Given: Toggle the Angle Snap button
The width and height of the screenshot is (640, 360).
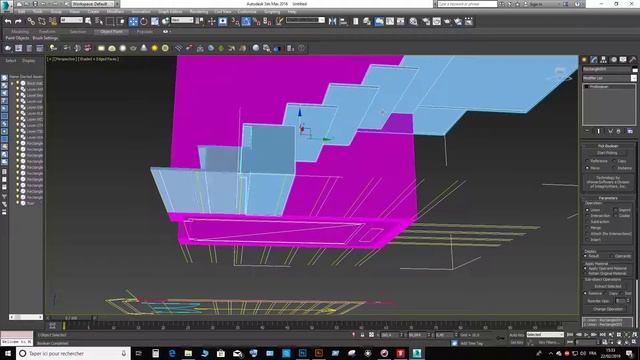Looking at the screenshot, I should click(246, 21).
